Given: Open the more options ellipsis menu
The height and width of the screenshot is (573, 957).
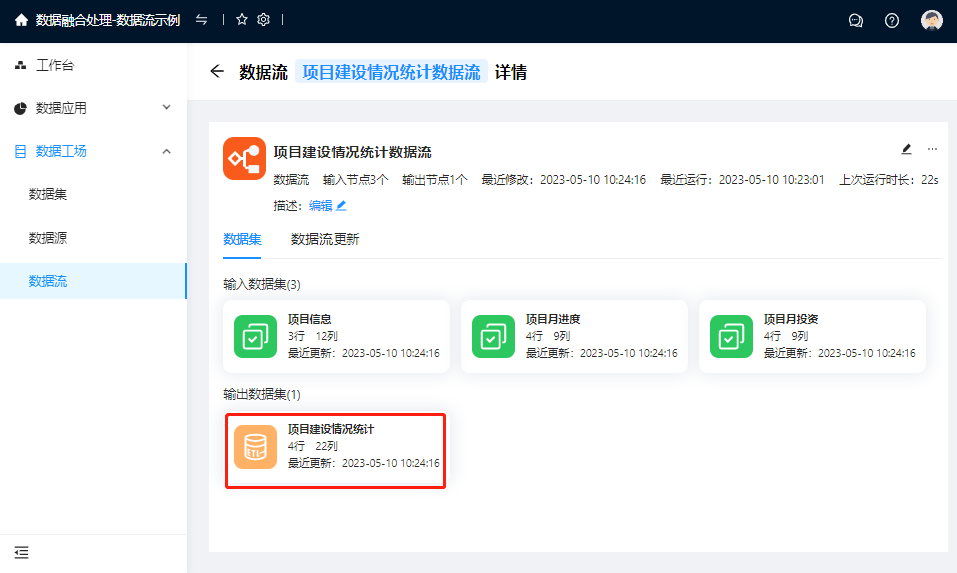Looking at the screenshot, I should coord(932,149).
